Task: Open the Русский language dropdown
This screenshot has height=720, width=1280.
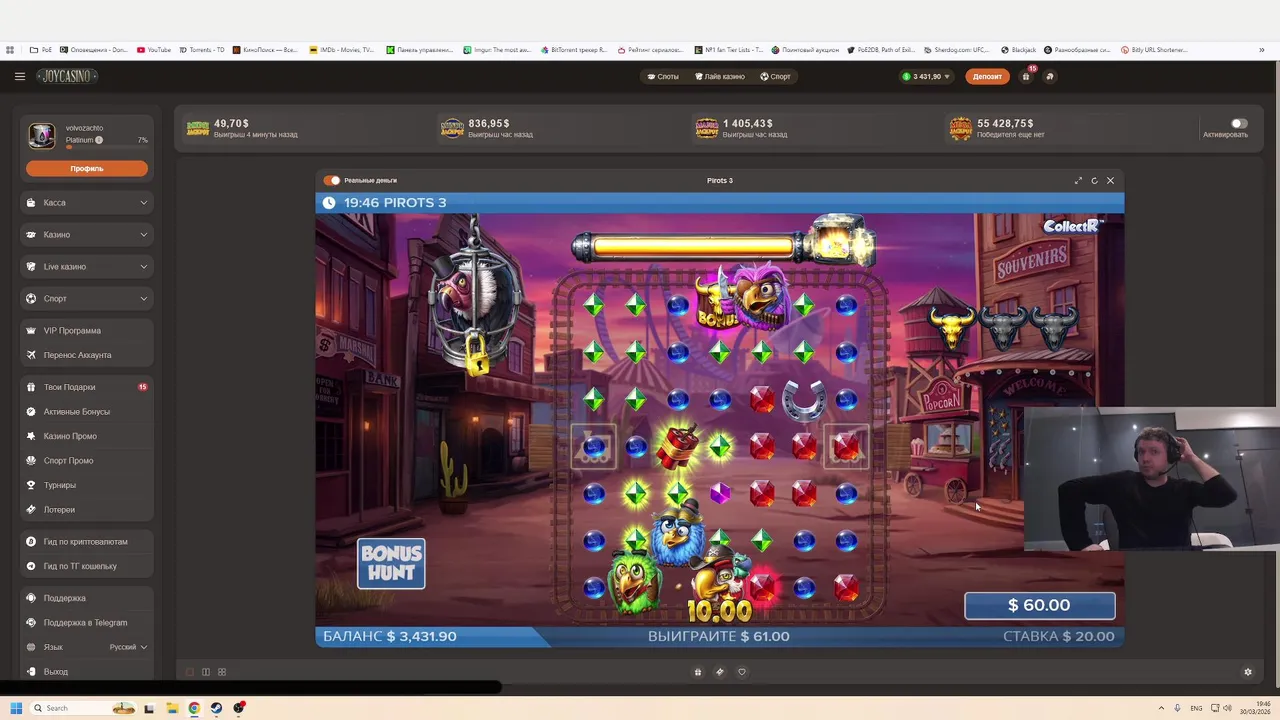Action: [128, 647]
